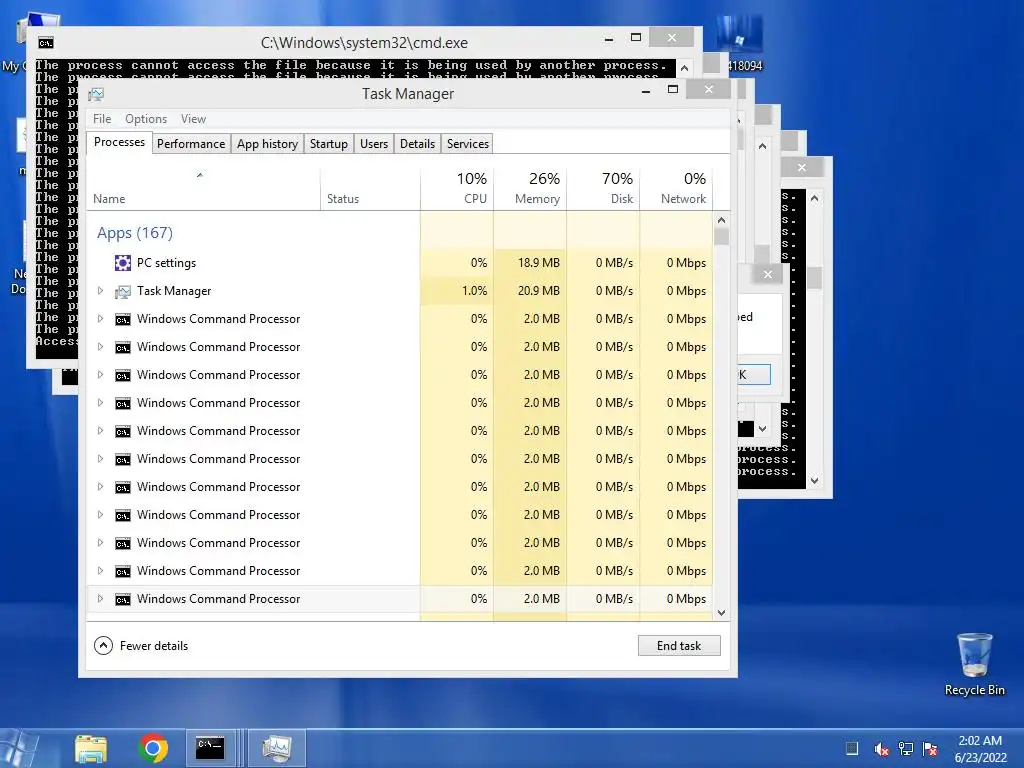Viewport: 1024px width, 768px height.
Task: Click the network tray icon
Action: [x=905, y=749]
